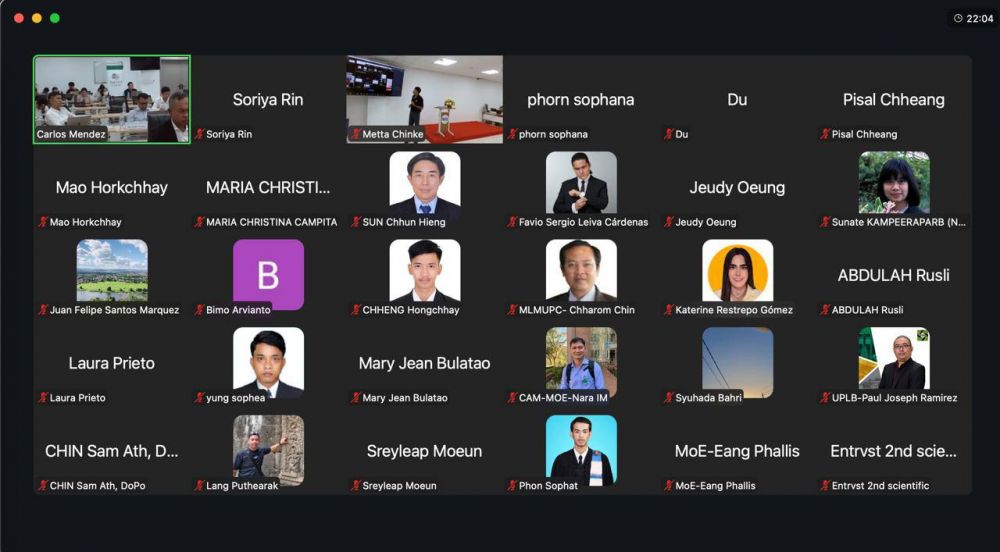This screenshot has height=552, width=1000.
Task: Click the muted mic icon next to Phon Sophat
Action: click(512, 486)
